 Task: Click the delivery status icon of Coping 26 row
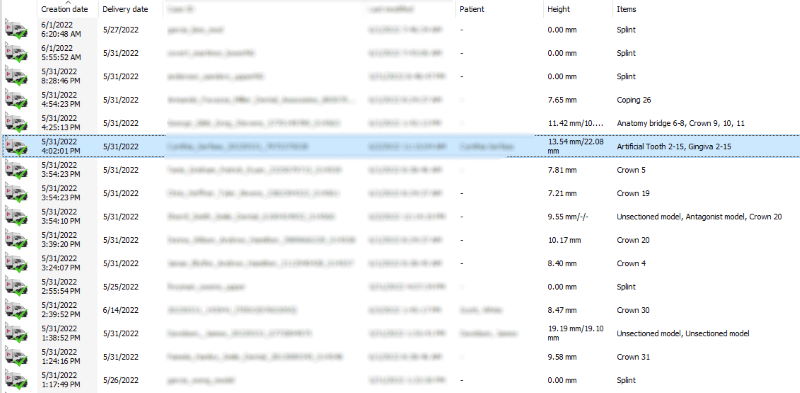16,100
